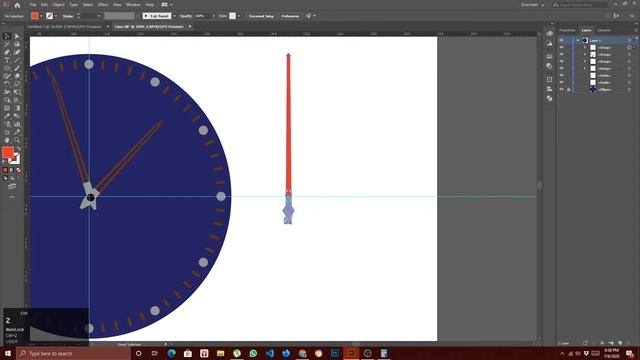Open the Edit Toolbar three dots
This screenshot has width=640, height=360.
pos(12,197)
